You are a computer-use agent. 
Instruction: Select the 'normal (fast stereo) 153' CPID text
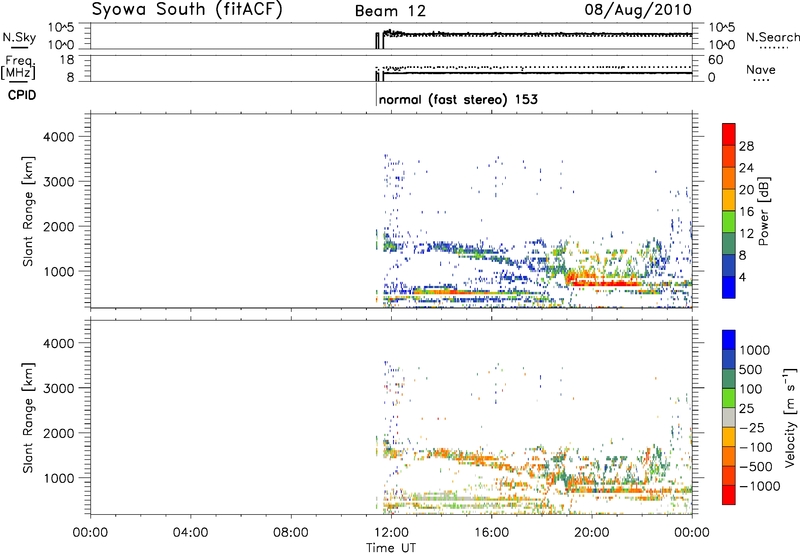458,99
